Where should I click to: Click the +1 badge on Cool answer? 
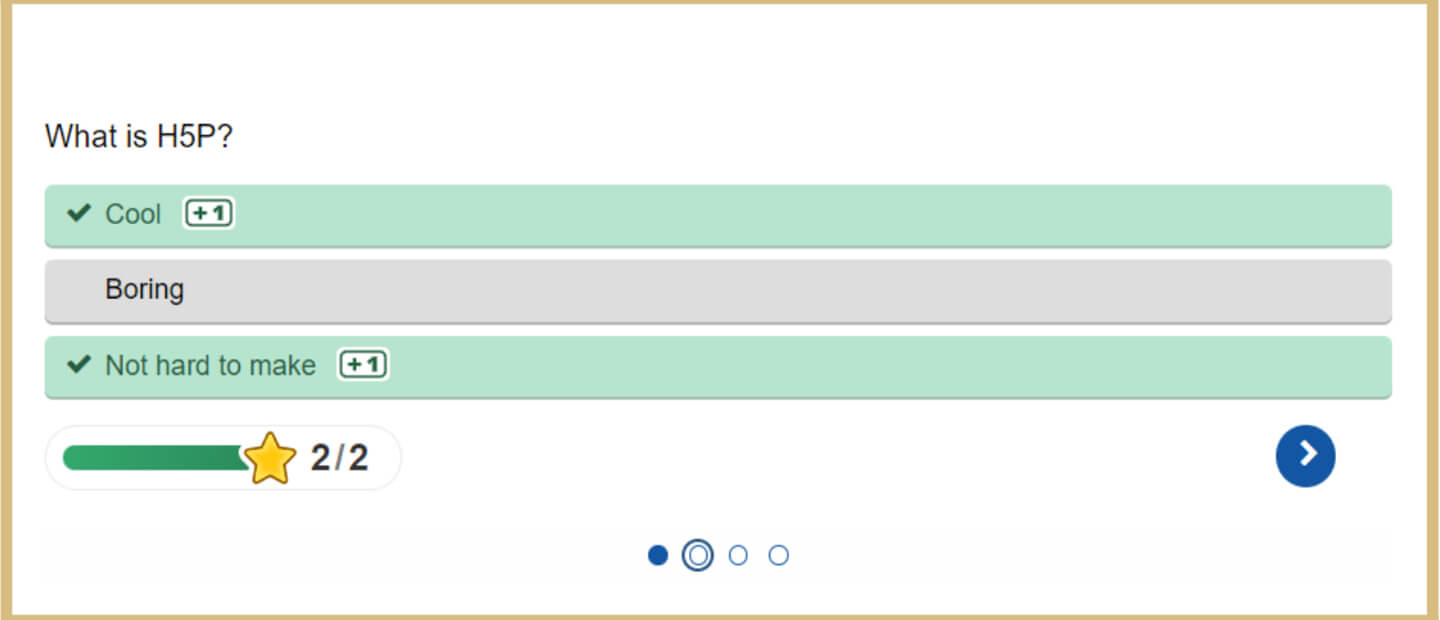(x=208, y=214)
